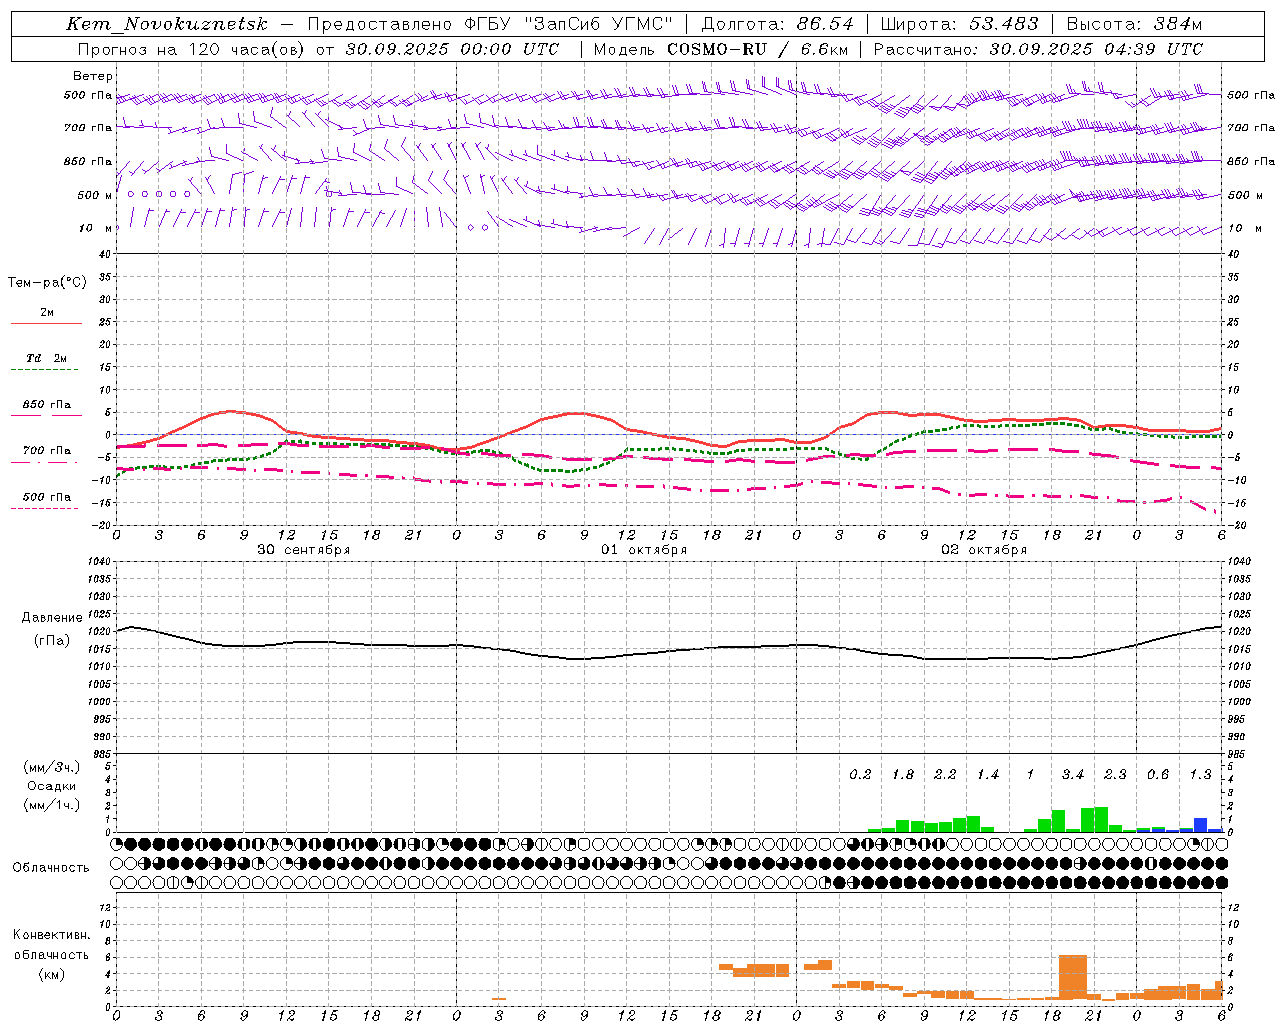Viewport: 1280px width, 1024px height.
Task: Select the dashed Td 2м legend line
Action: point(44,370)
